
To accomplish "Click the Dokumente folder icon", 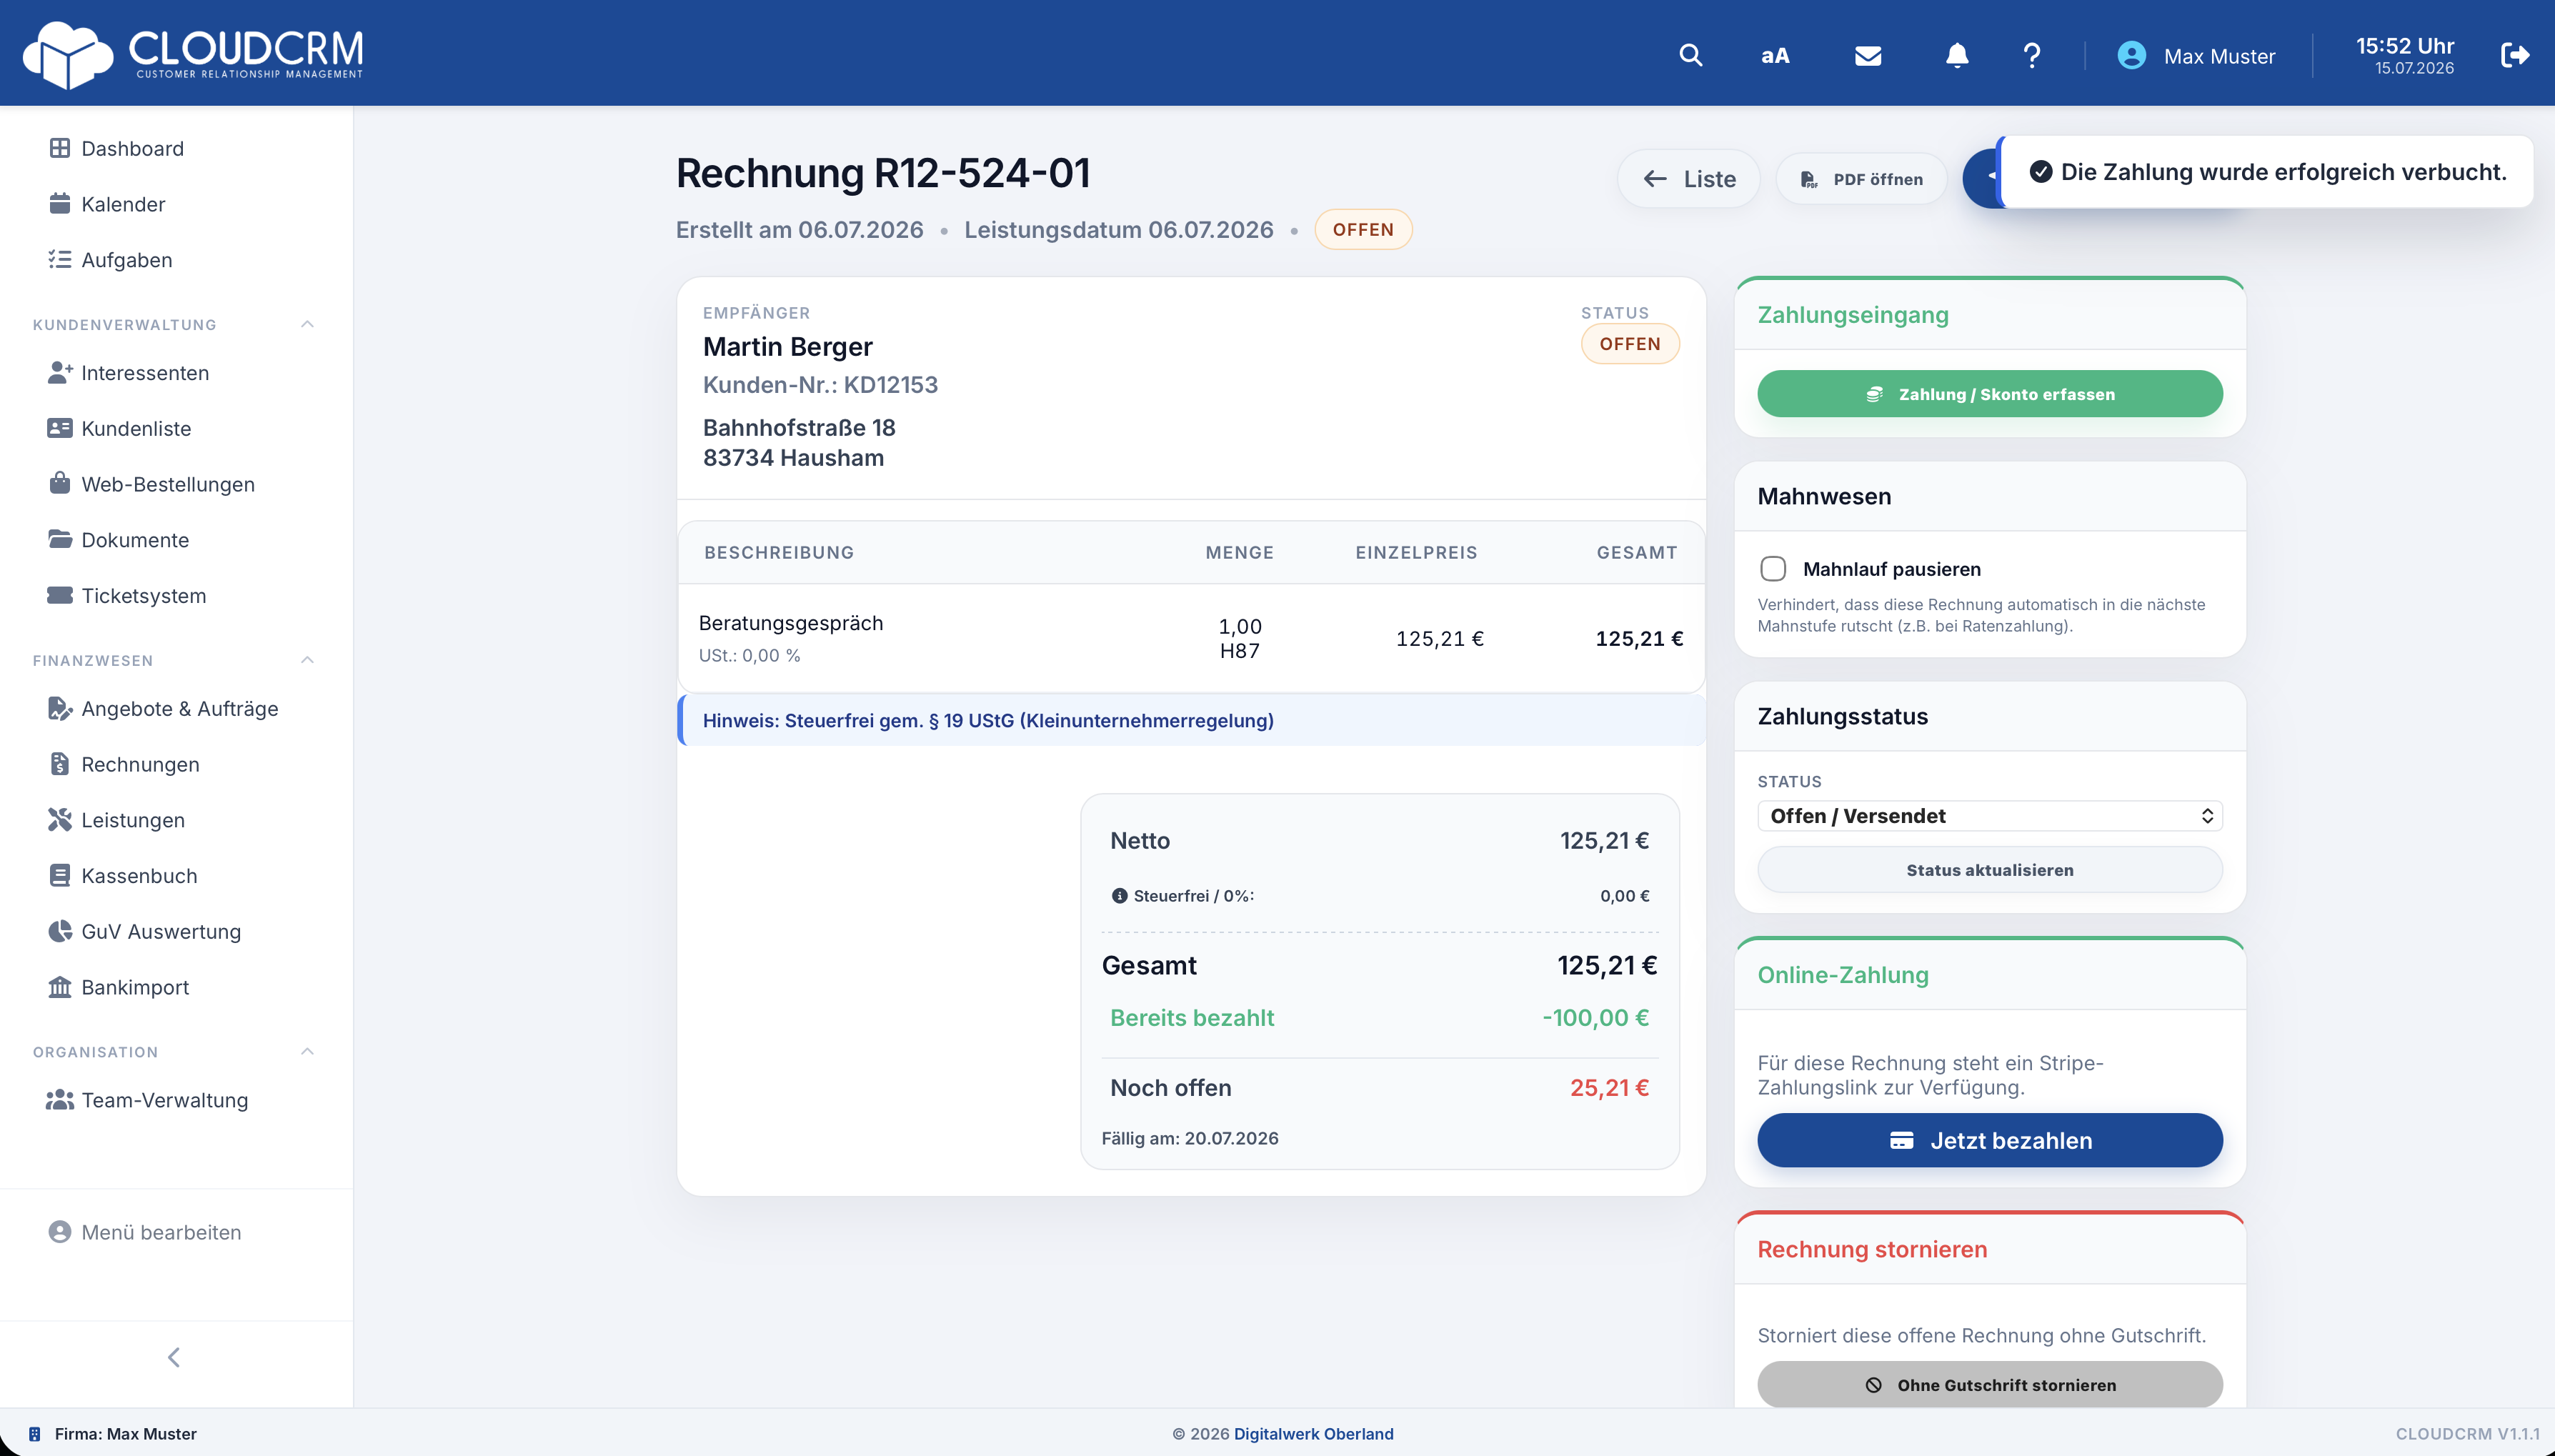I will coord(60,540).
